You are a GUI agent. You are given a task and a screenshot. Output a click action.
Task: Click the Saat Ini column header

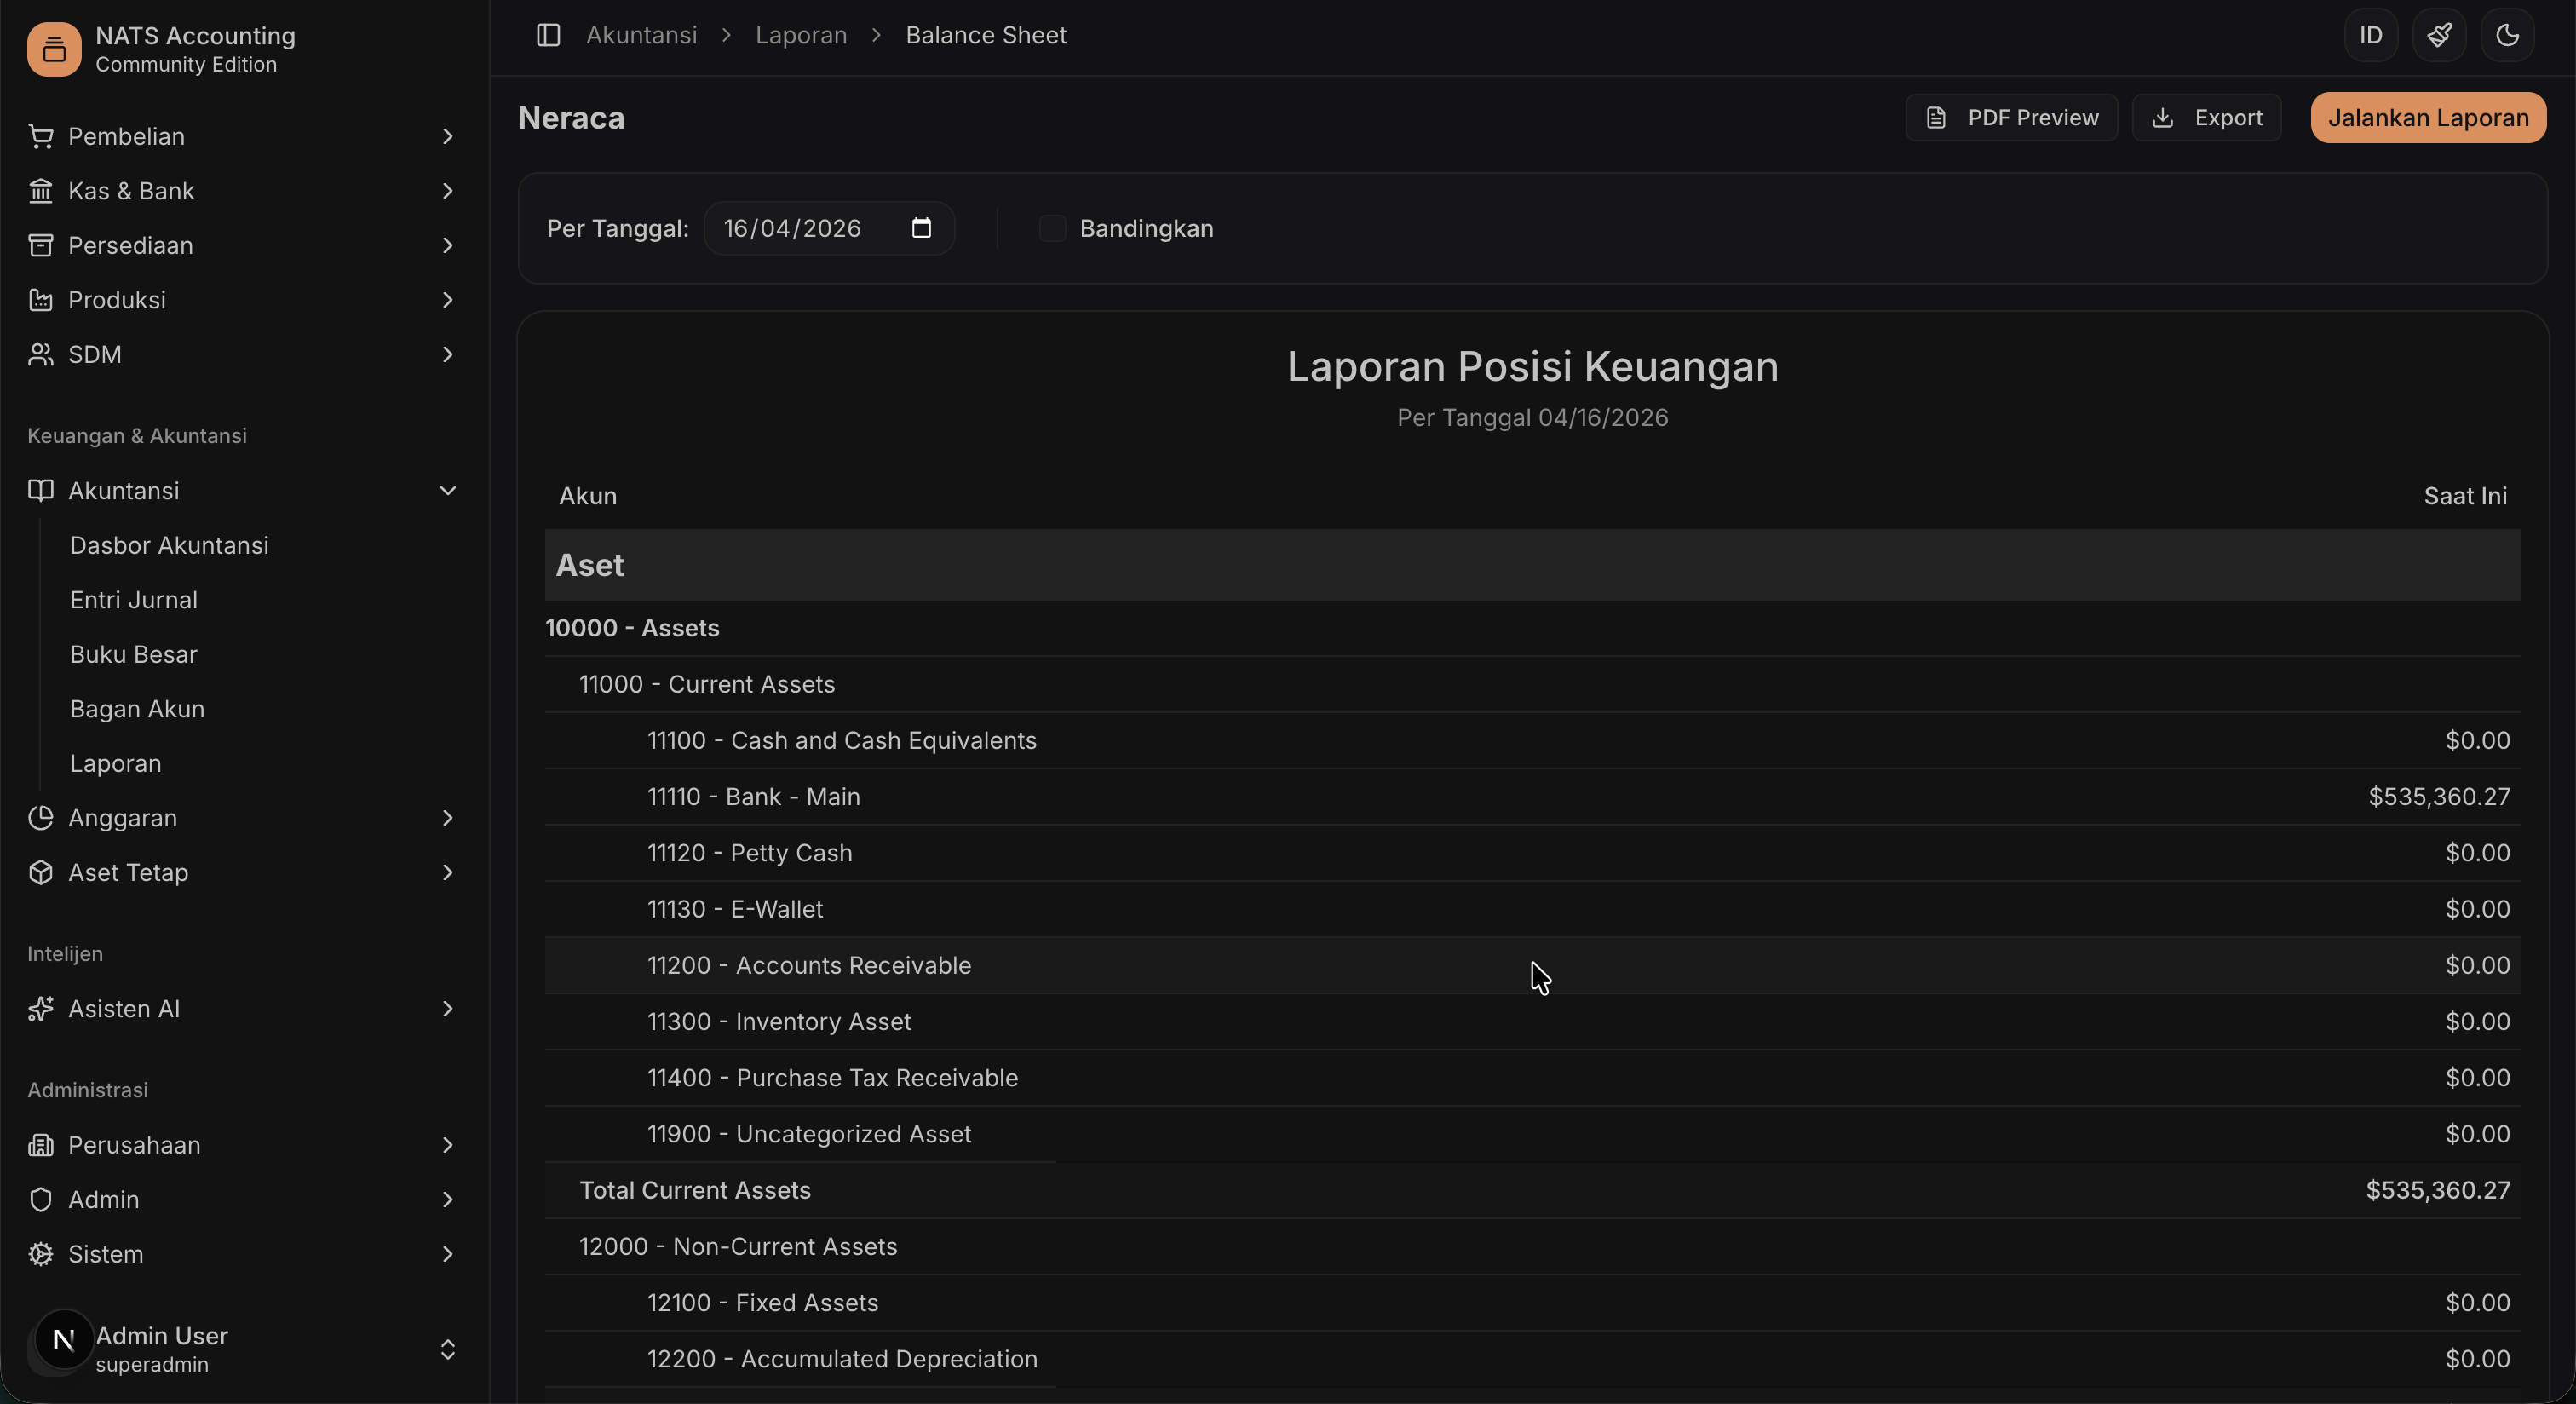[2465, 496]
